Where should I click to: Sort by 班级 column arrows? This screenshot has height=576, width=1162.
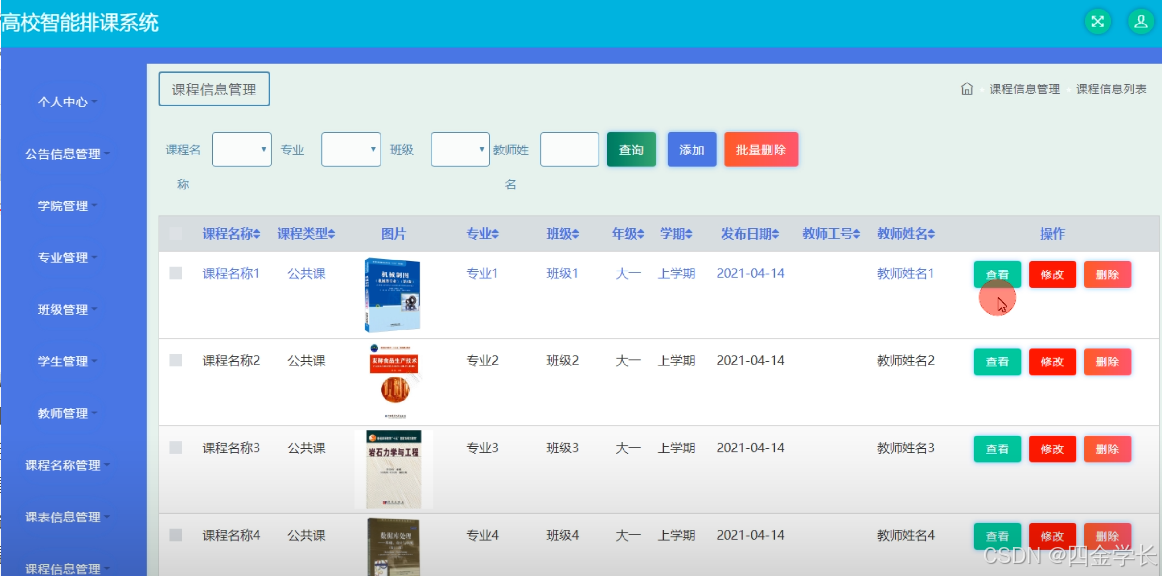(575, 234)
